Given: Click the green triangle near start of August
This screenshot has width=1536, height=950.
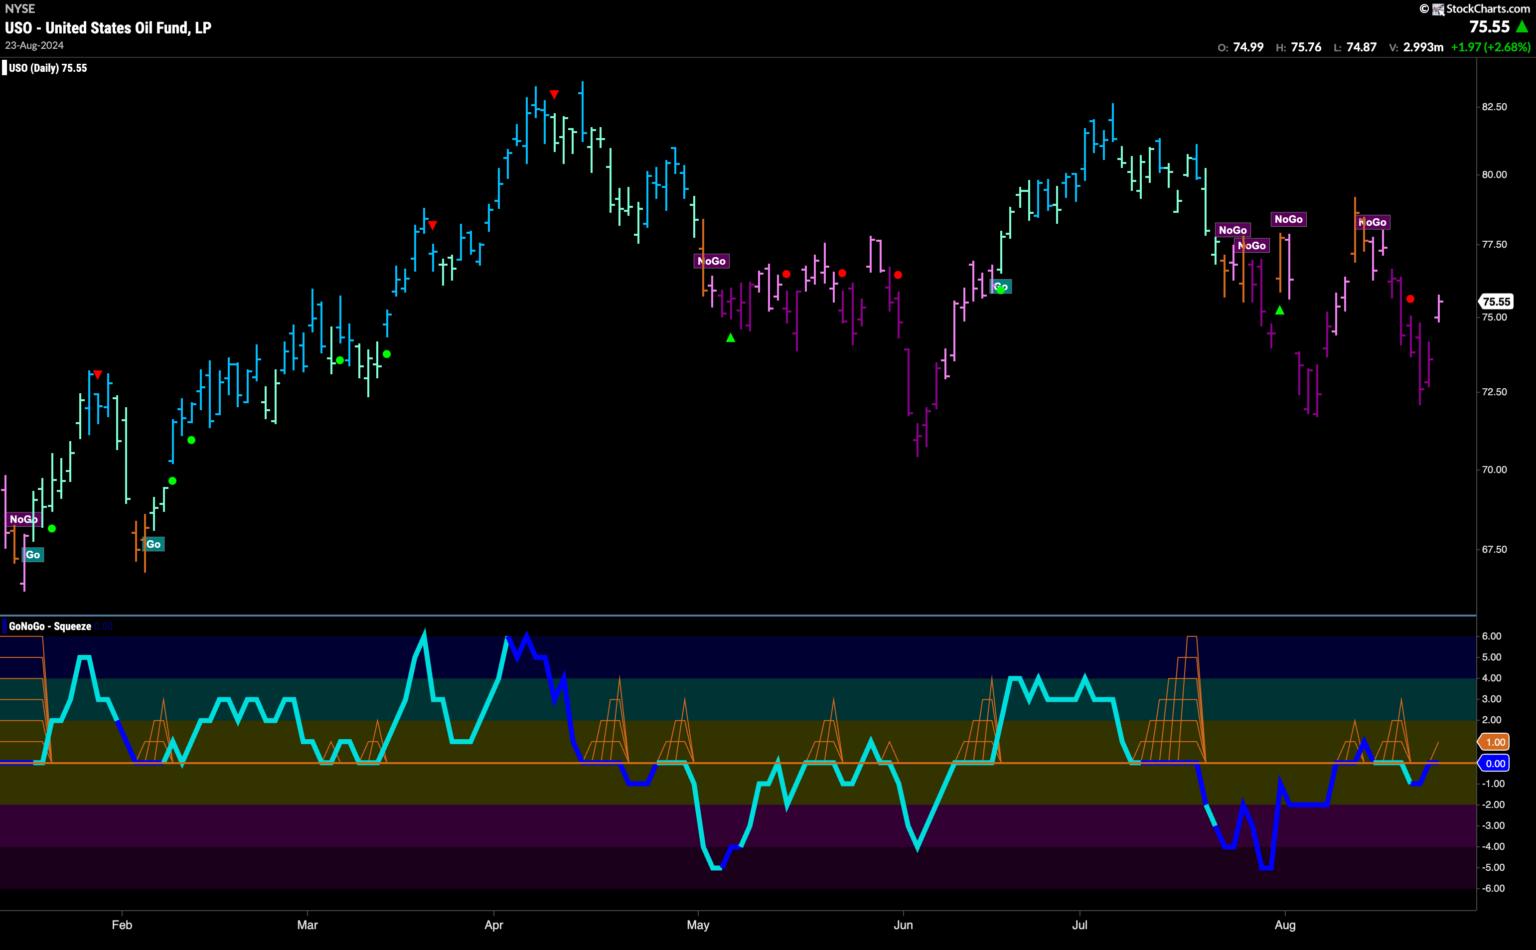Looking at the screenshot, I should 1279,311.
